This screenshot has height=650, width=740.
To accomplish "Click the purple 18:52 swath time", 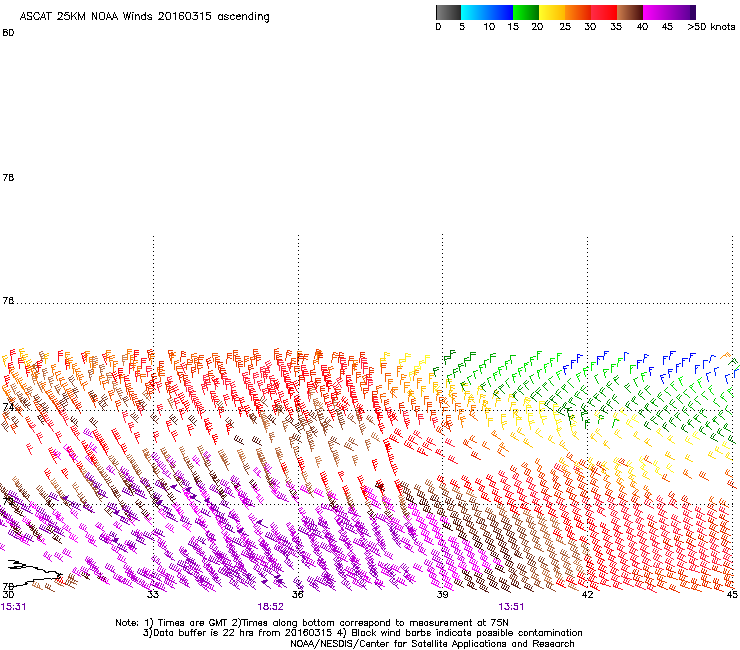I will 270,607.
